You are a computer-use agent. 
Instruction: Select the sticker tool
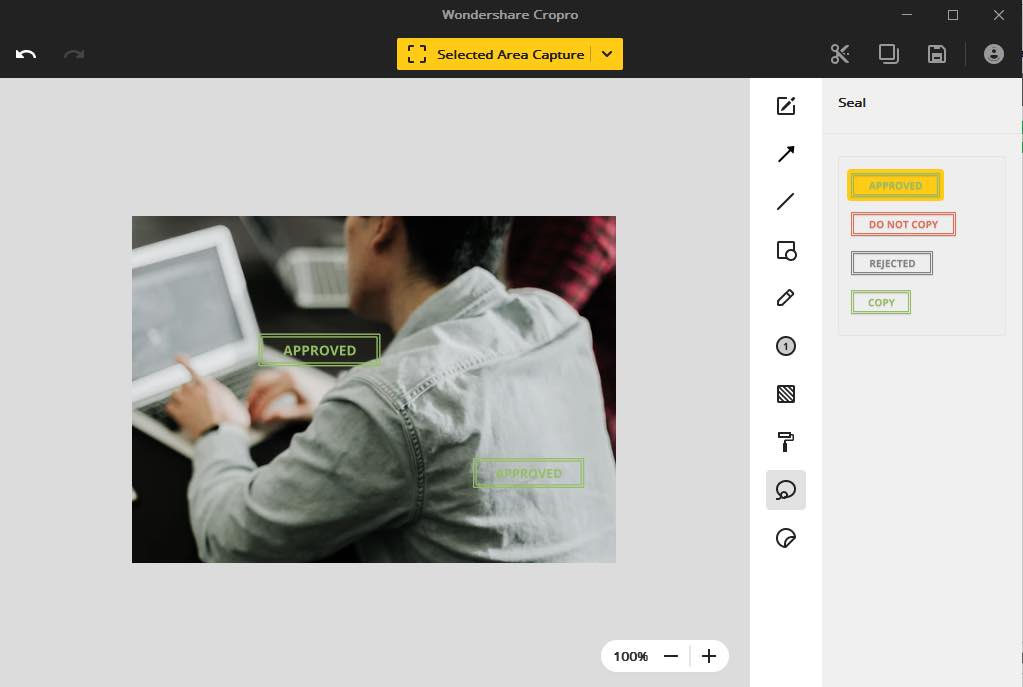tap(786, 538)
